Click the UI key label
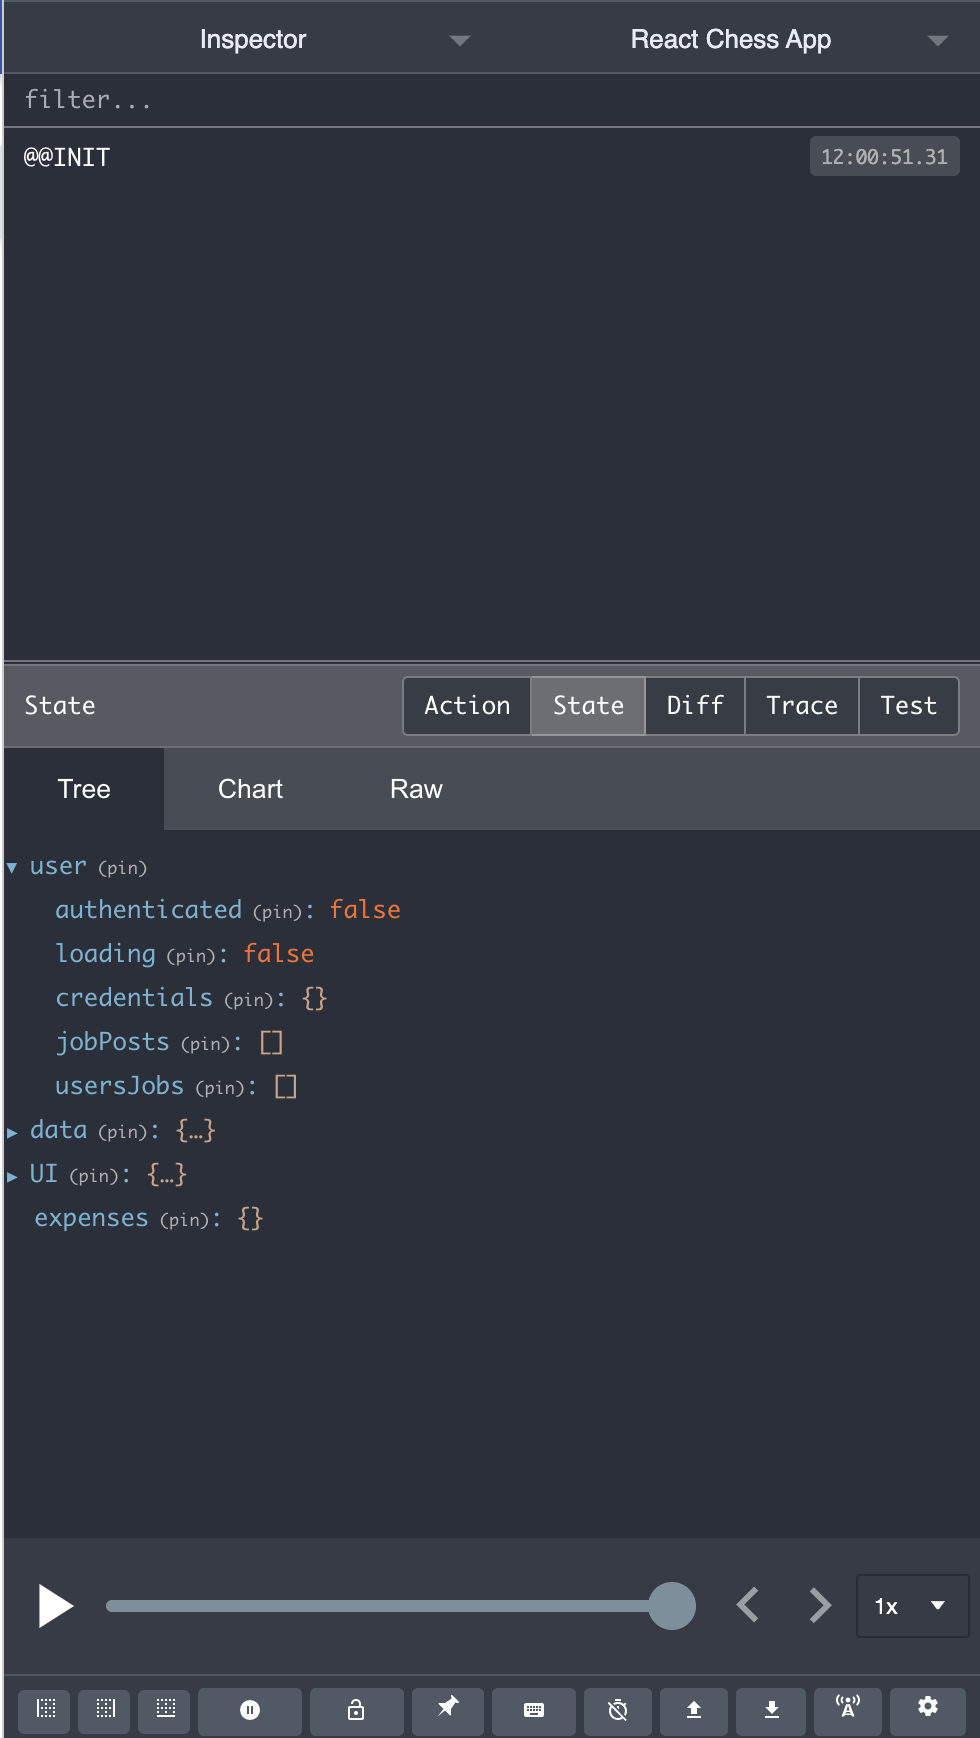This screenshot has height=1738, width=980. tap(44, 1174)
